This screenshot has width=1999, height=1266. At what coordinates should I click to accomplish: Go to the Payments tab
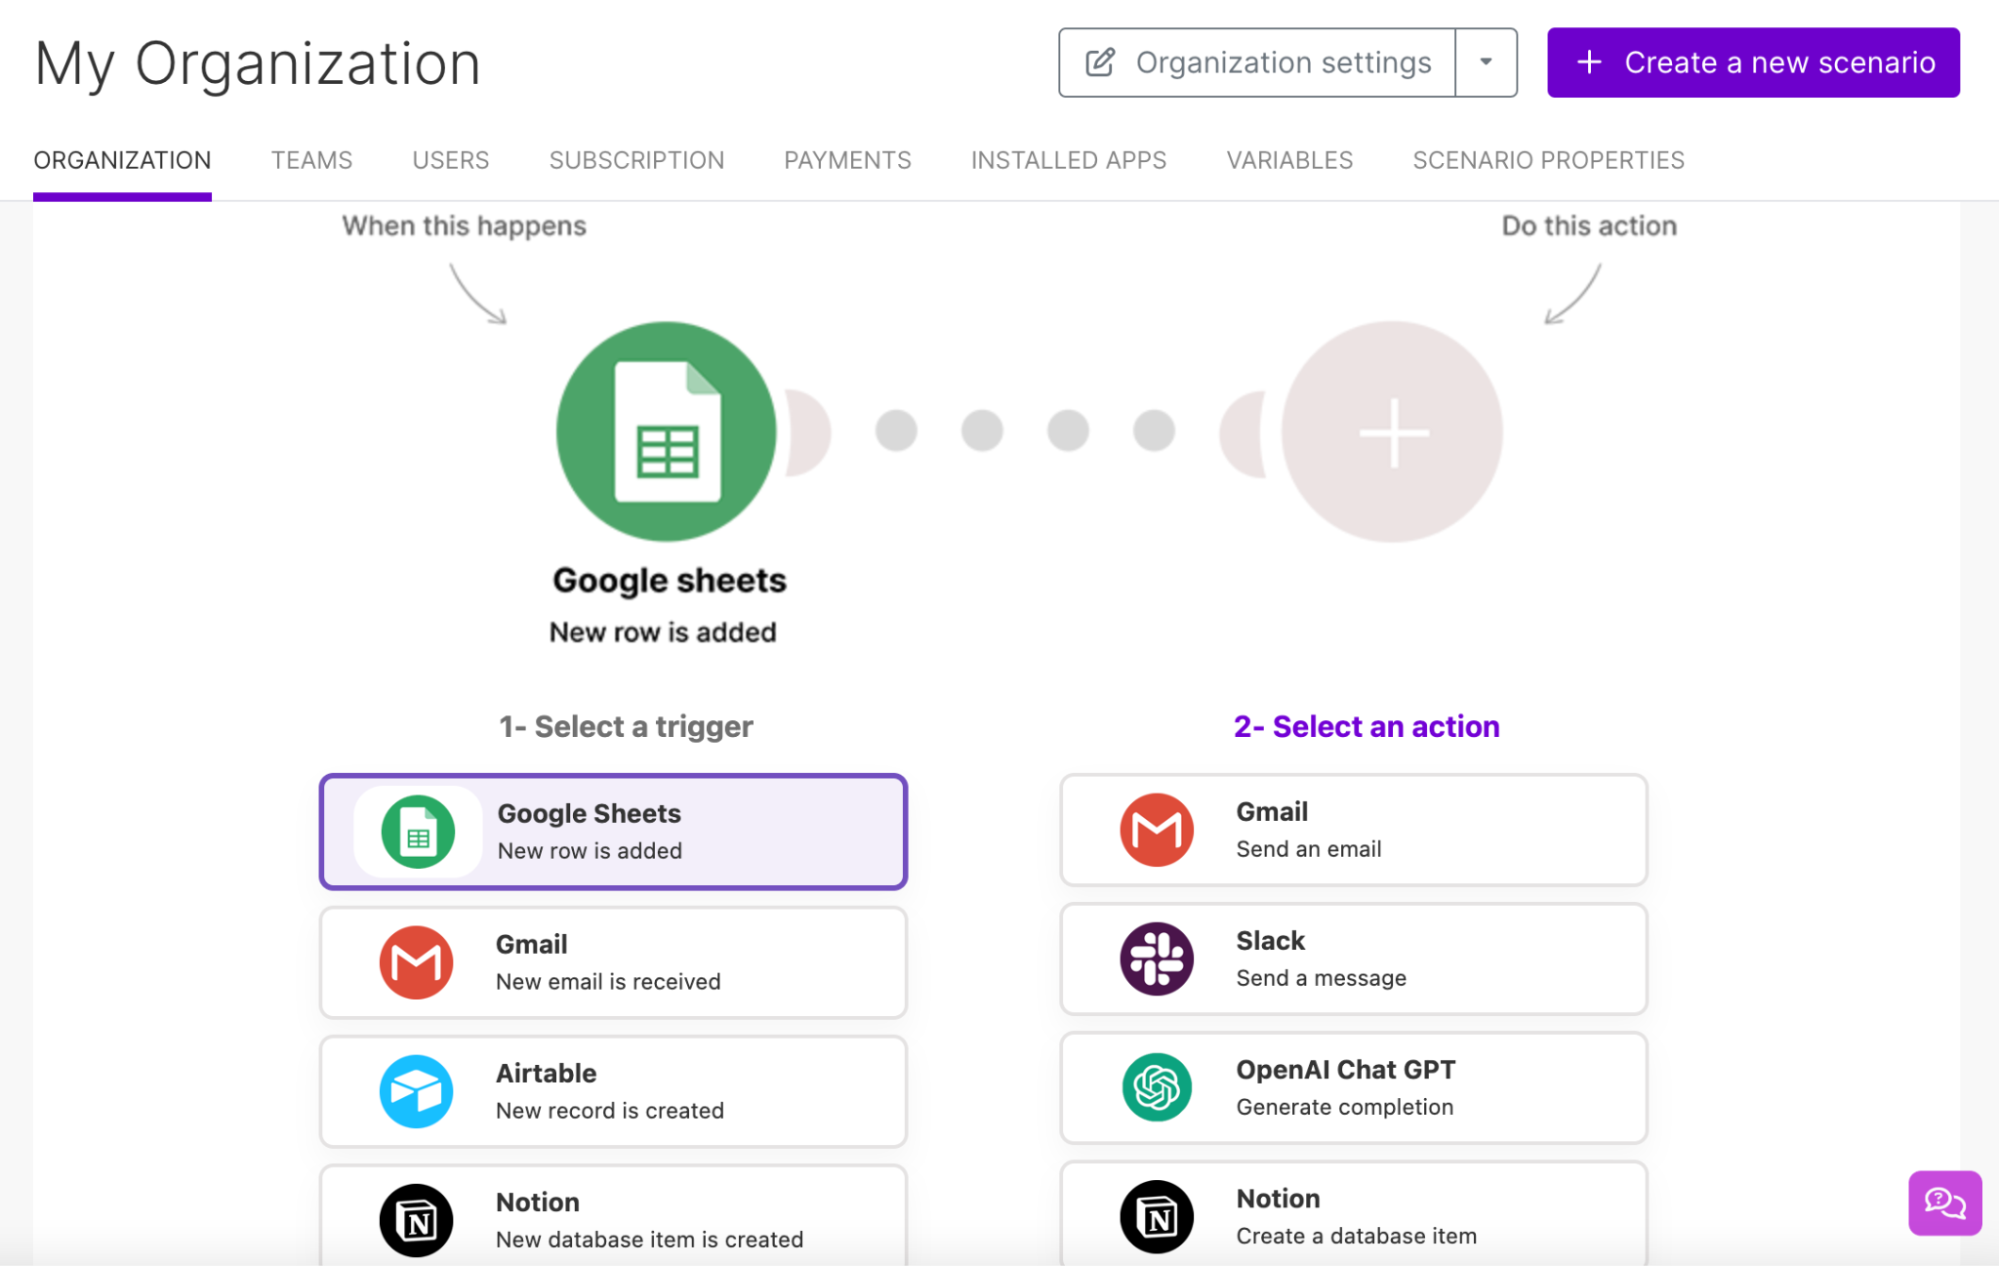click(848, 160)
